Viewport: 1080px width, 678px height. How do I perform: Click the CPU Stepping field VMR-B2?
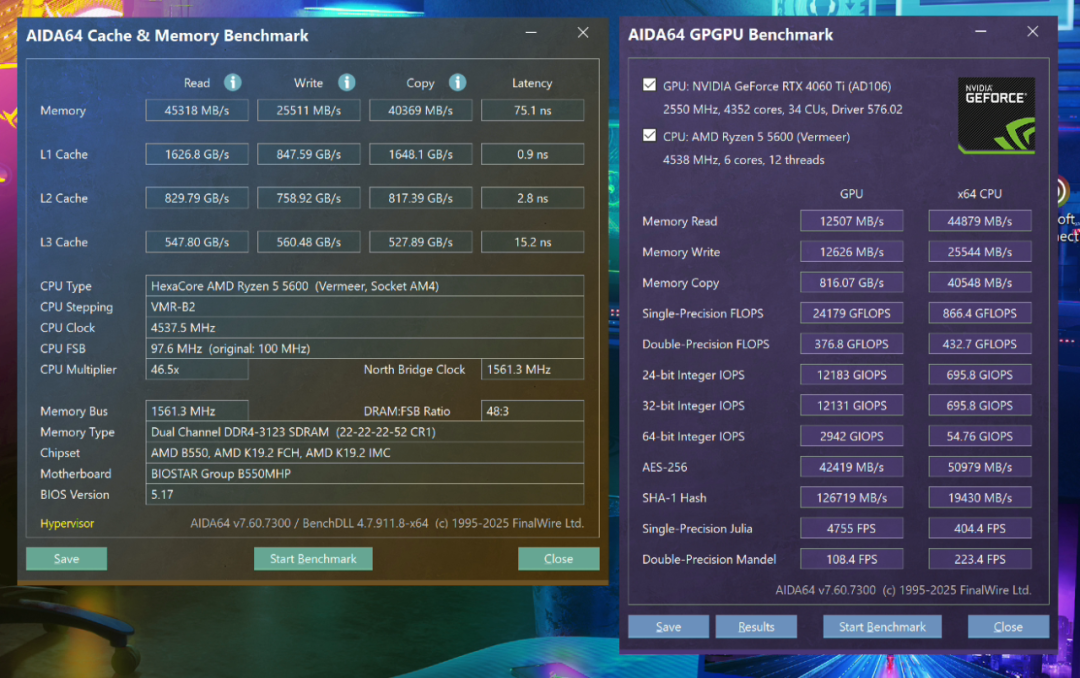tap(364, 307)
